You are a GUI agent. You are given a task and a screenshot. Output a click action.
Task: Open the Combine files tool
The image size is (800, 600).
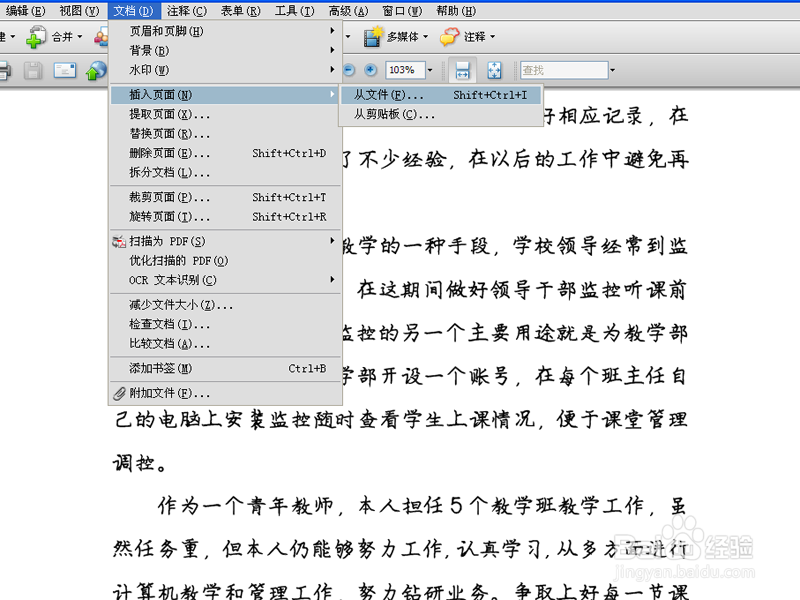coord(53,36)
